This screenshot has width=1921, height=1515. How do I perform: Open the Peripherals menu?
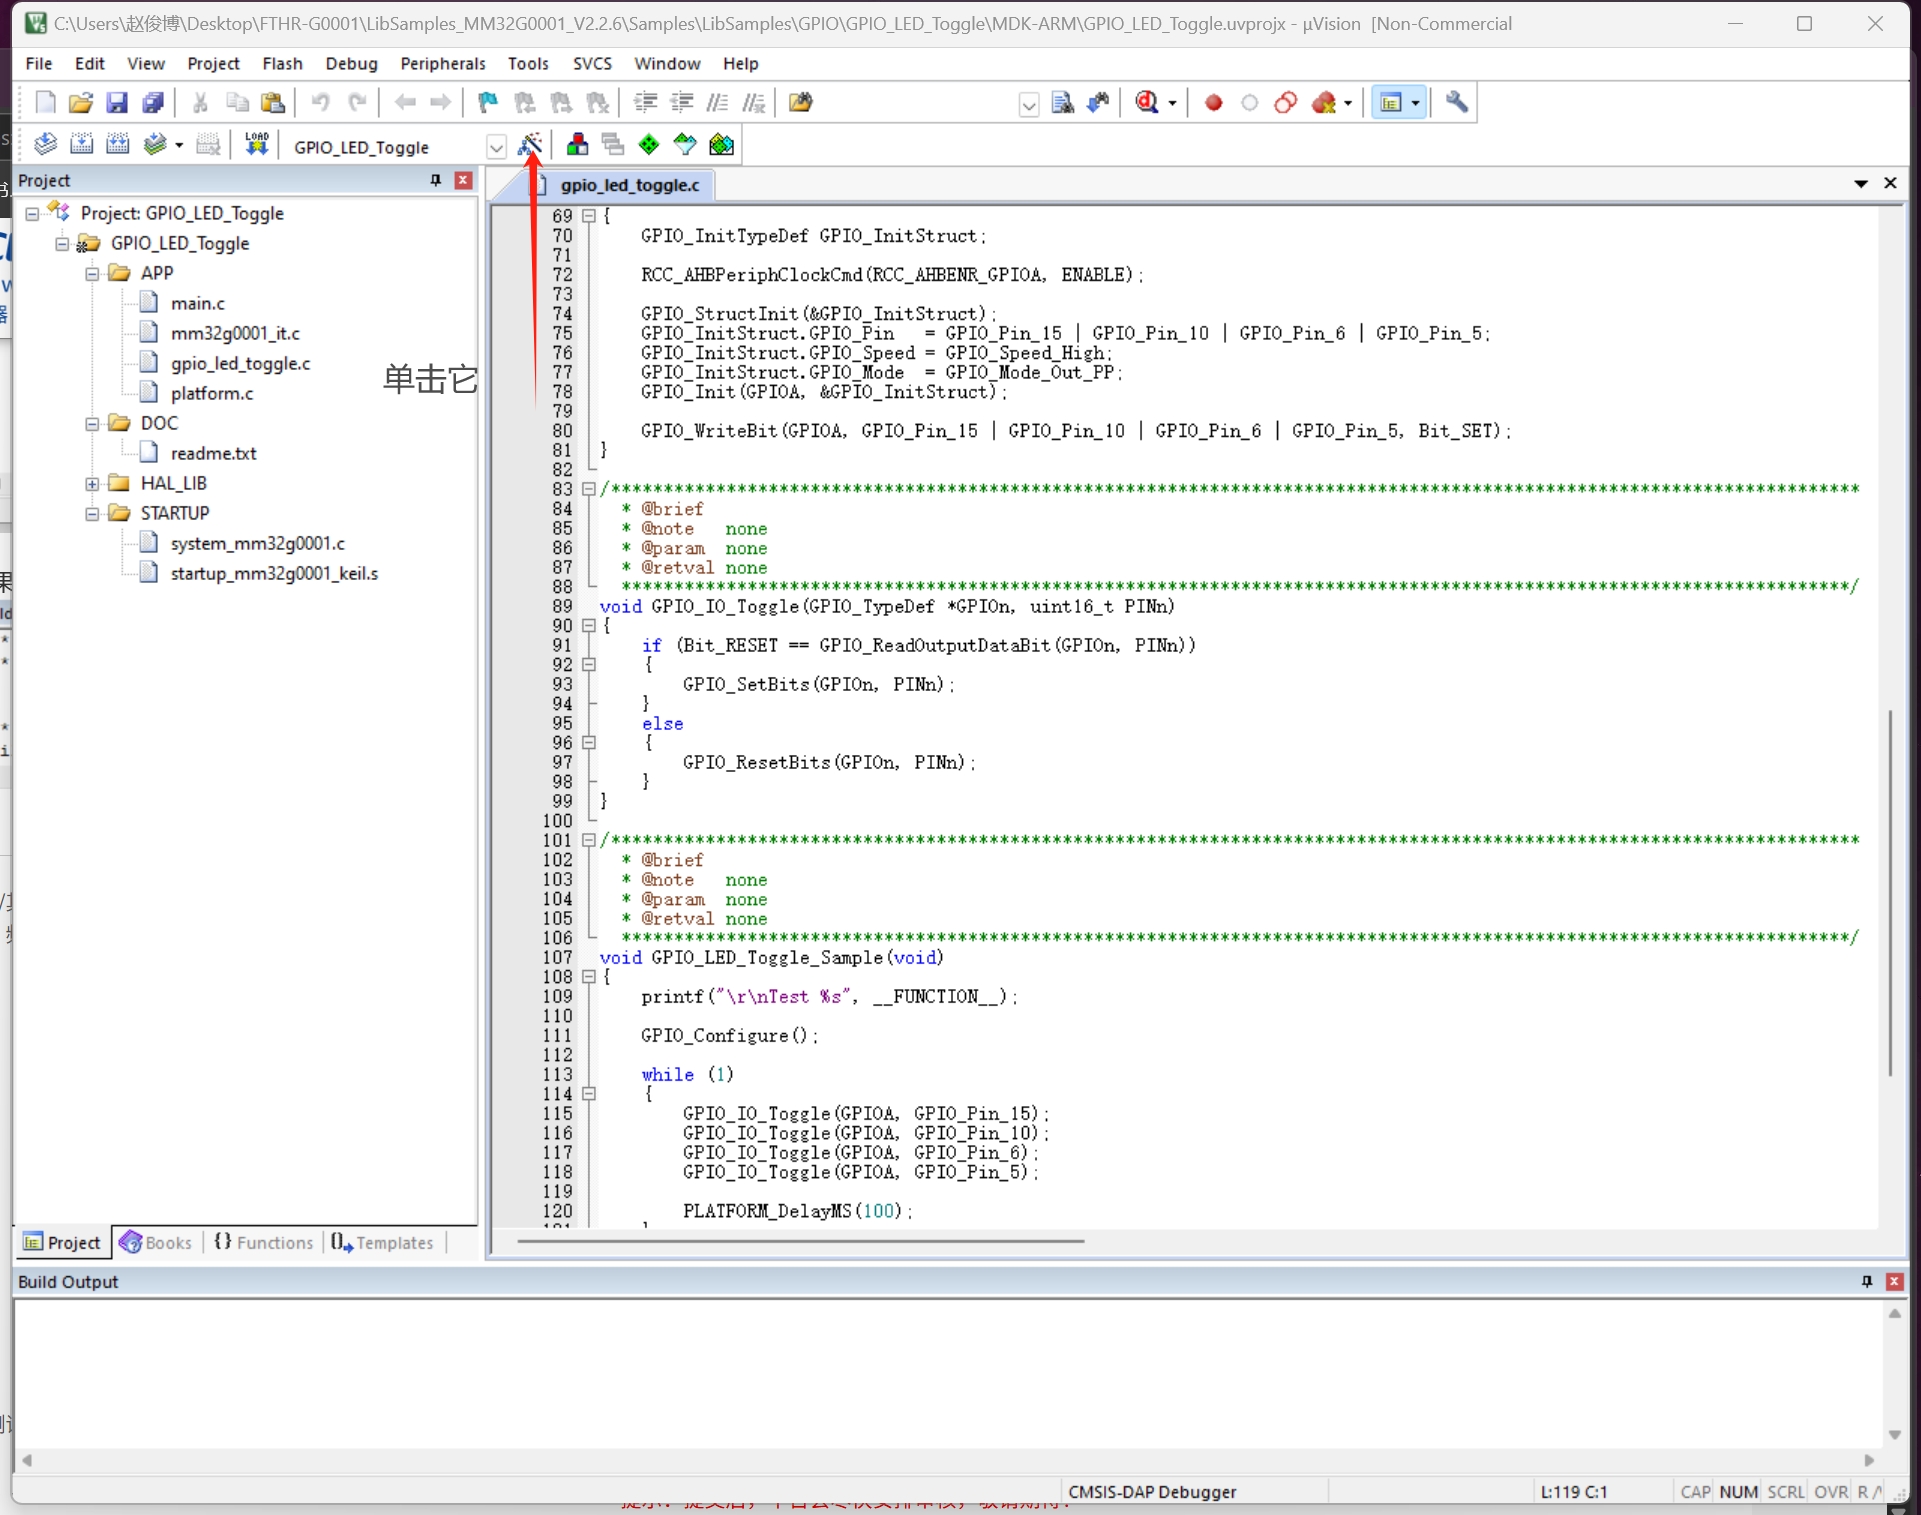[442, 63]
